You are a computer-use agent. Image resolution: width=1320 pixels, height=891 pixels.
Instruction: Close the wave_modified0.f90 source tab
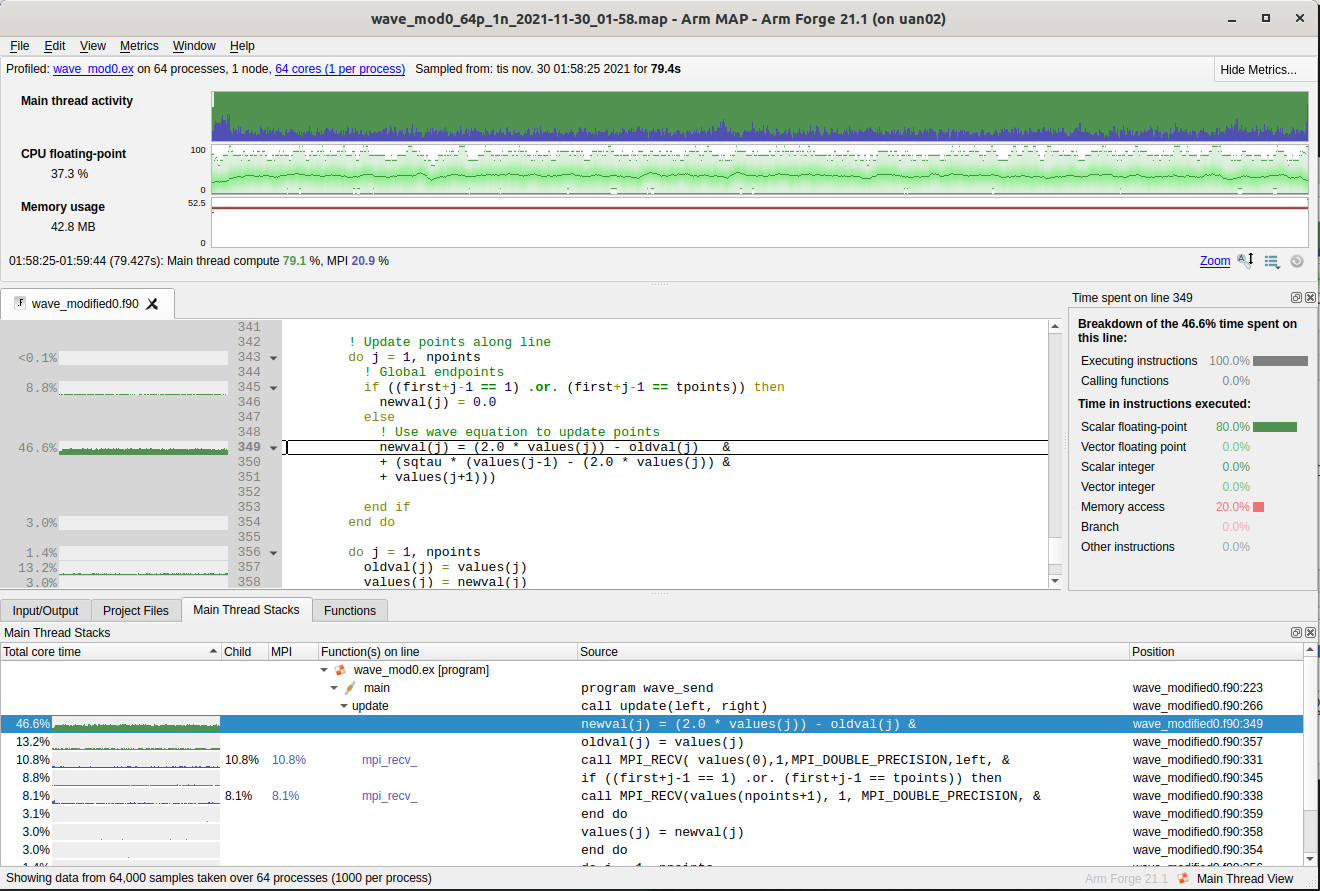pos(153,304)
